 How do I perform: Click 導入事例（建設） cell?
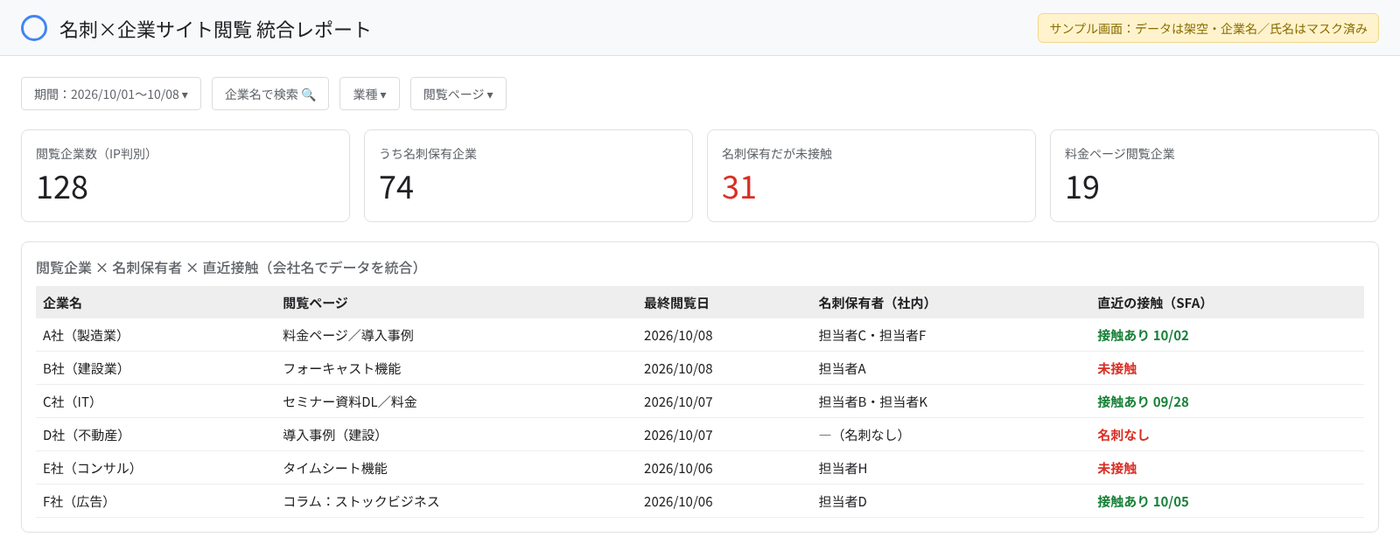333,434
